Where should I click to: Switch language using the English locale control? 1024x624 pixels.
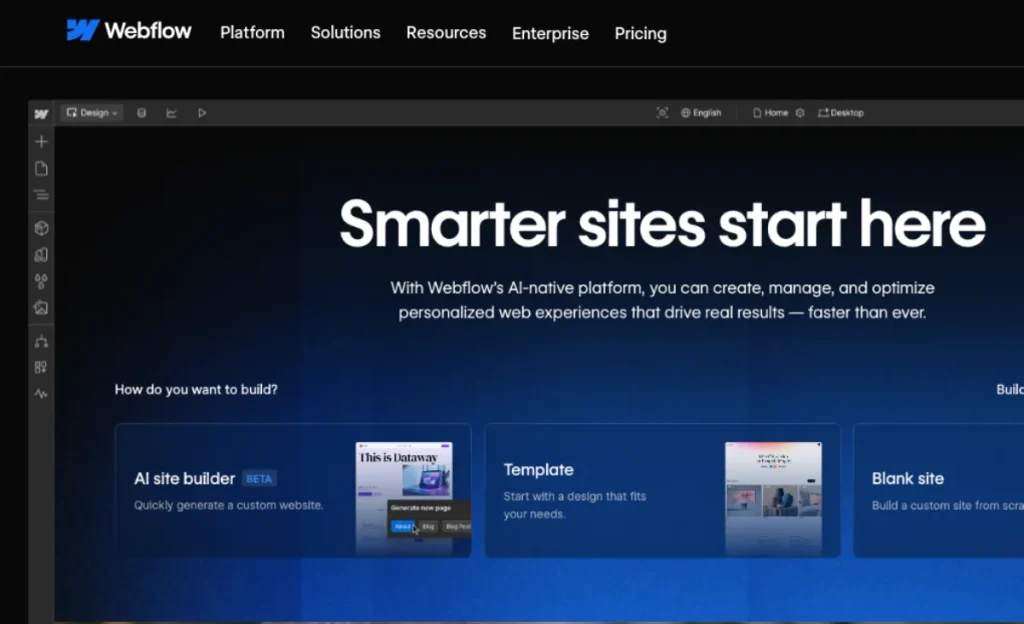[702, 112]
